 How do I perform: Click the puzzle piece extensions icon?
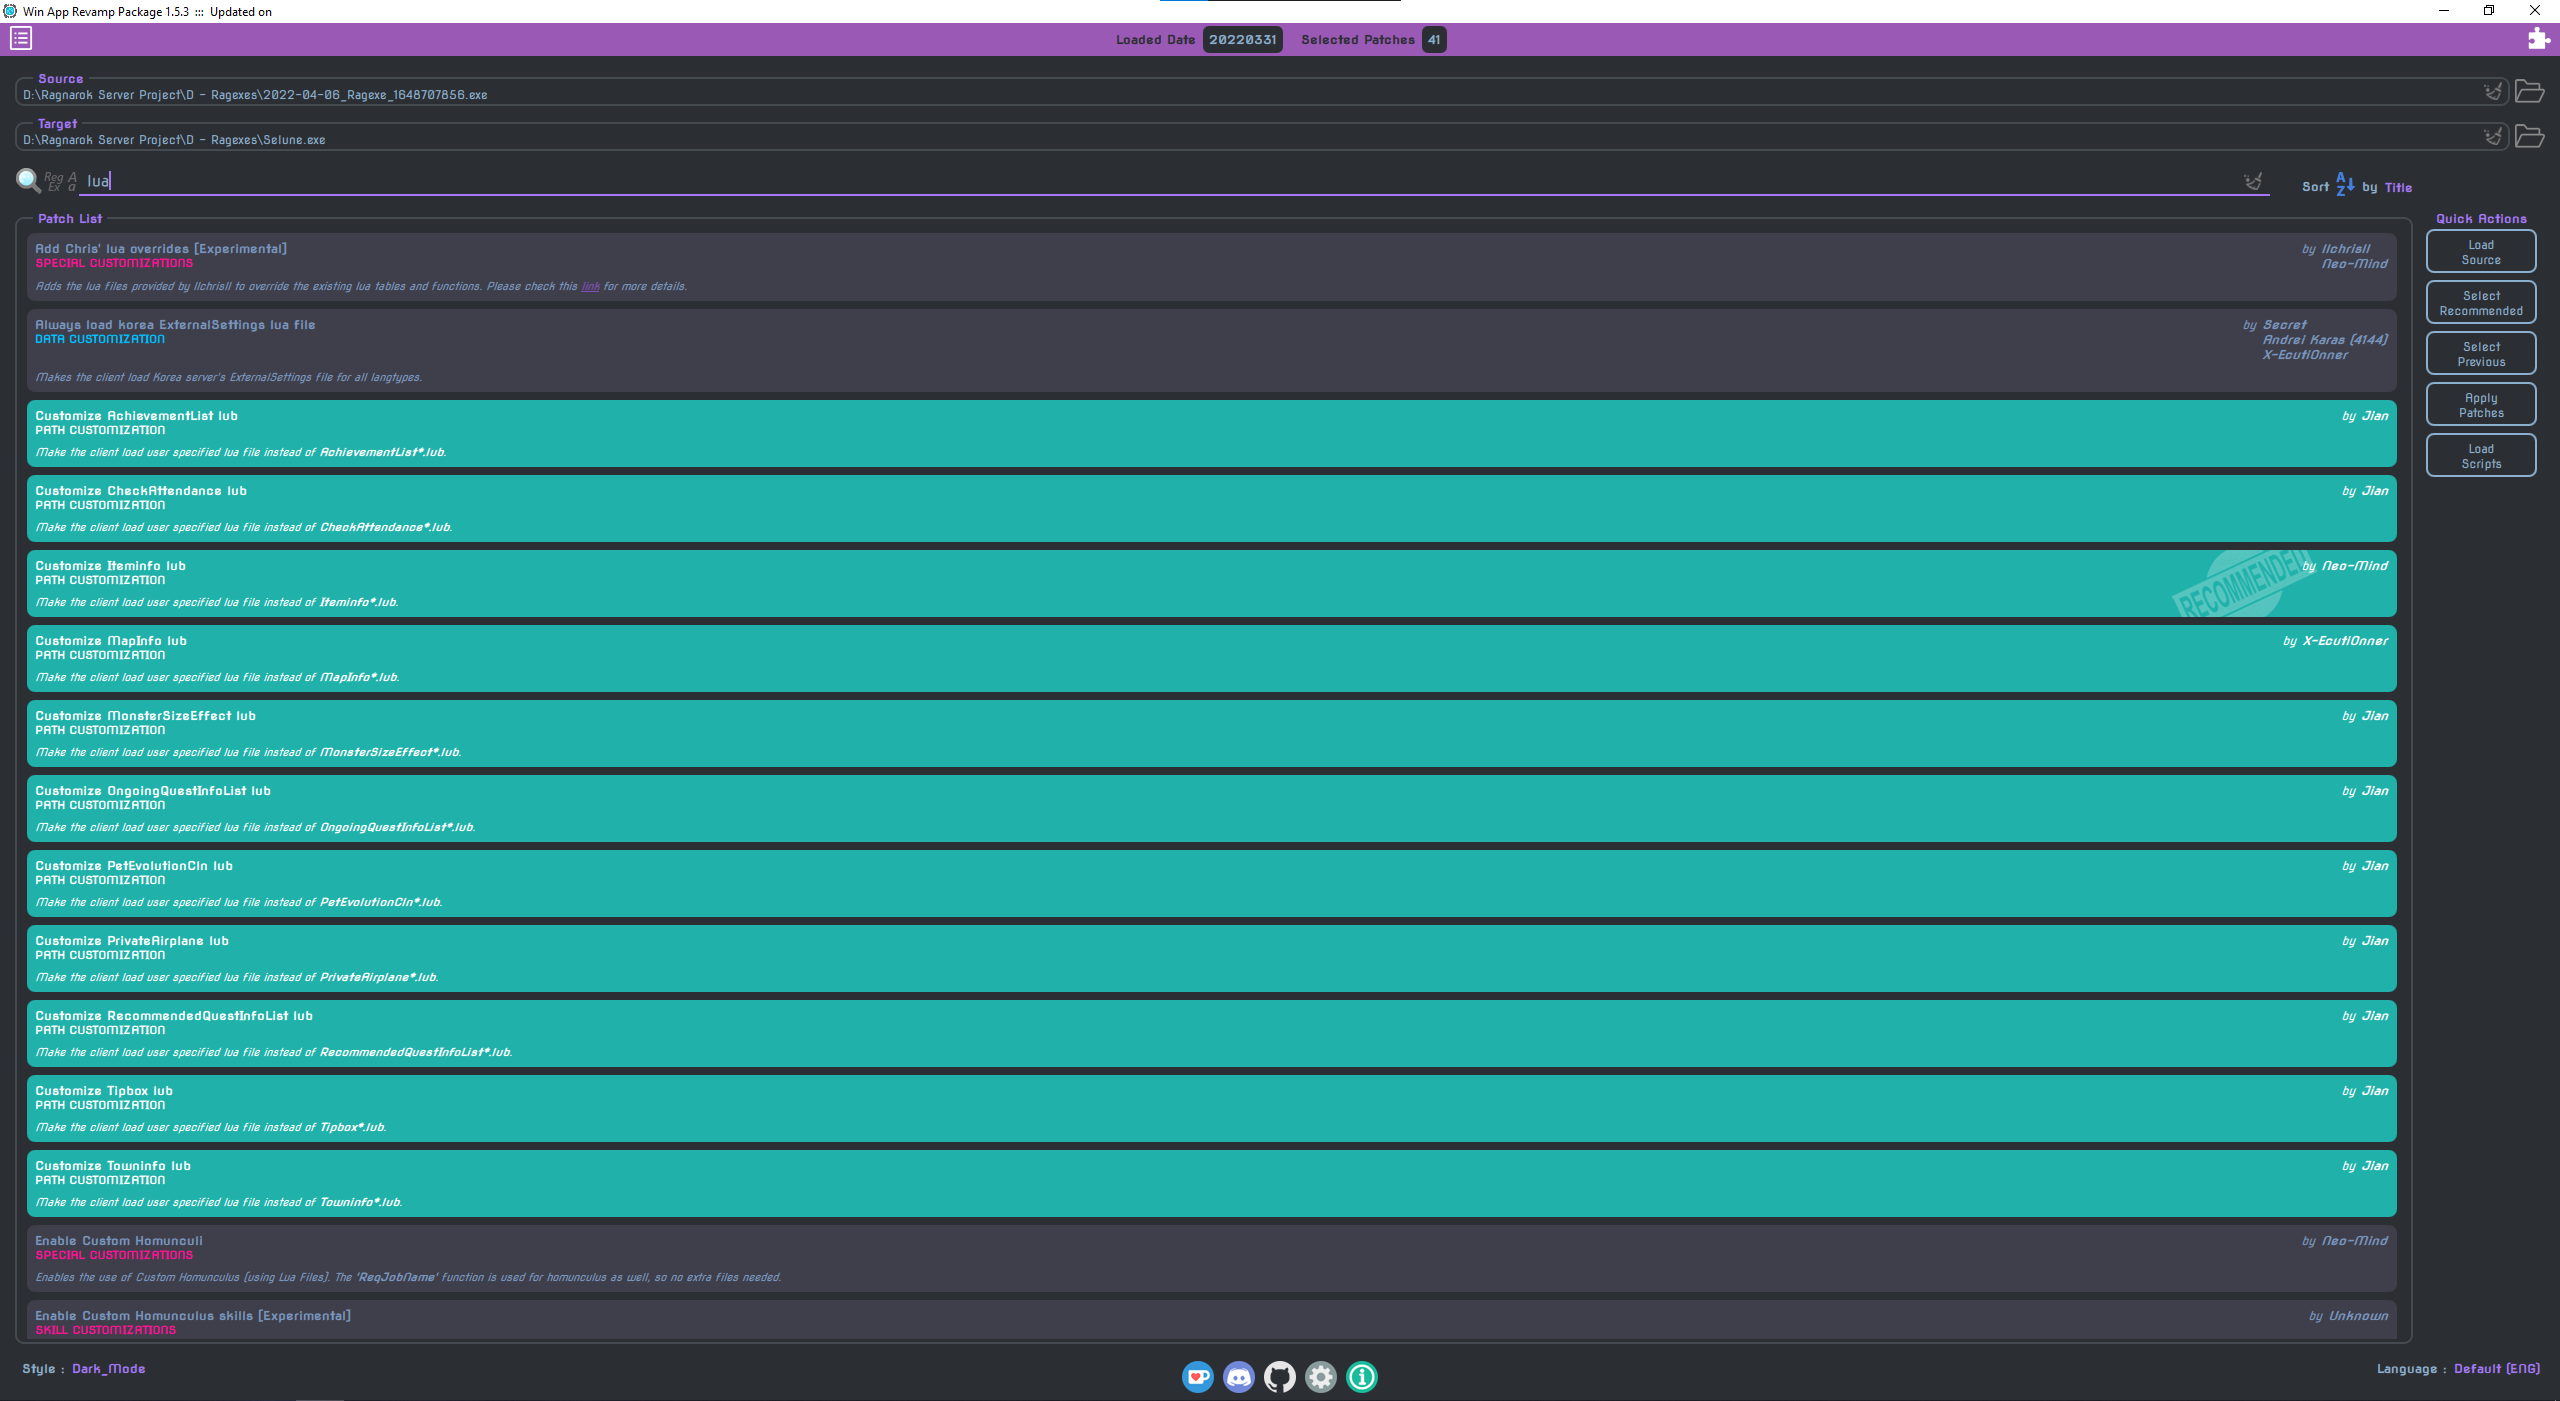pyautogui.click(x=2538, y=39)
